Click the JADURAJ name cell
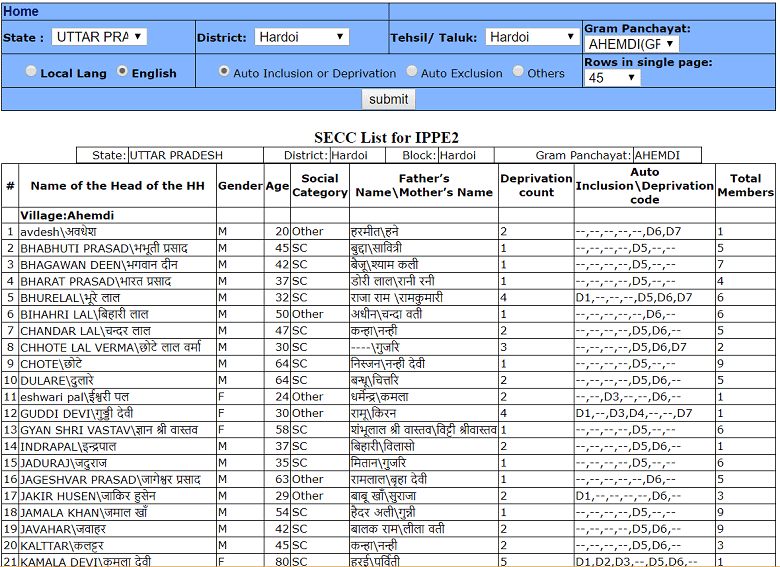780x567 pixels. coord(117,463)
